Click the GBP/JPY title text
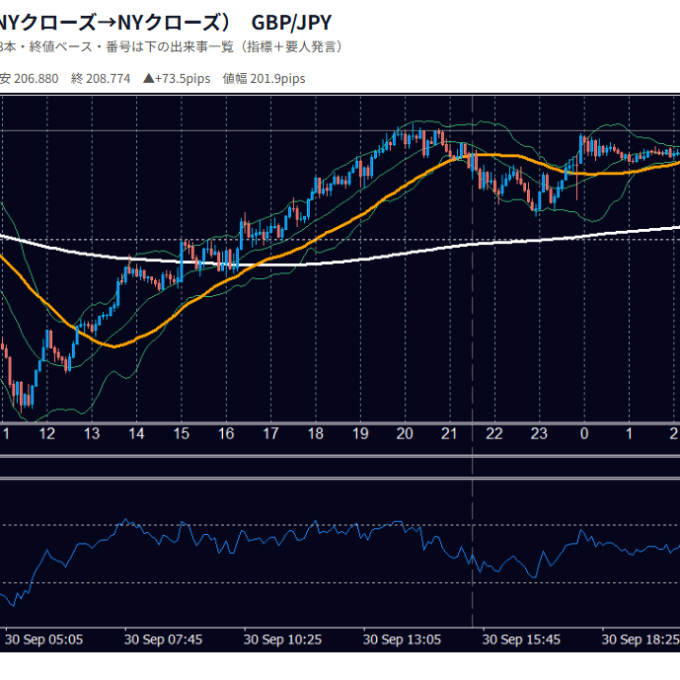The image size is (680, 680). click(x=291, y=23)
